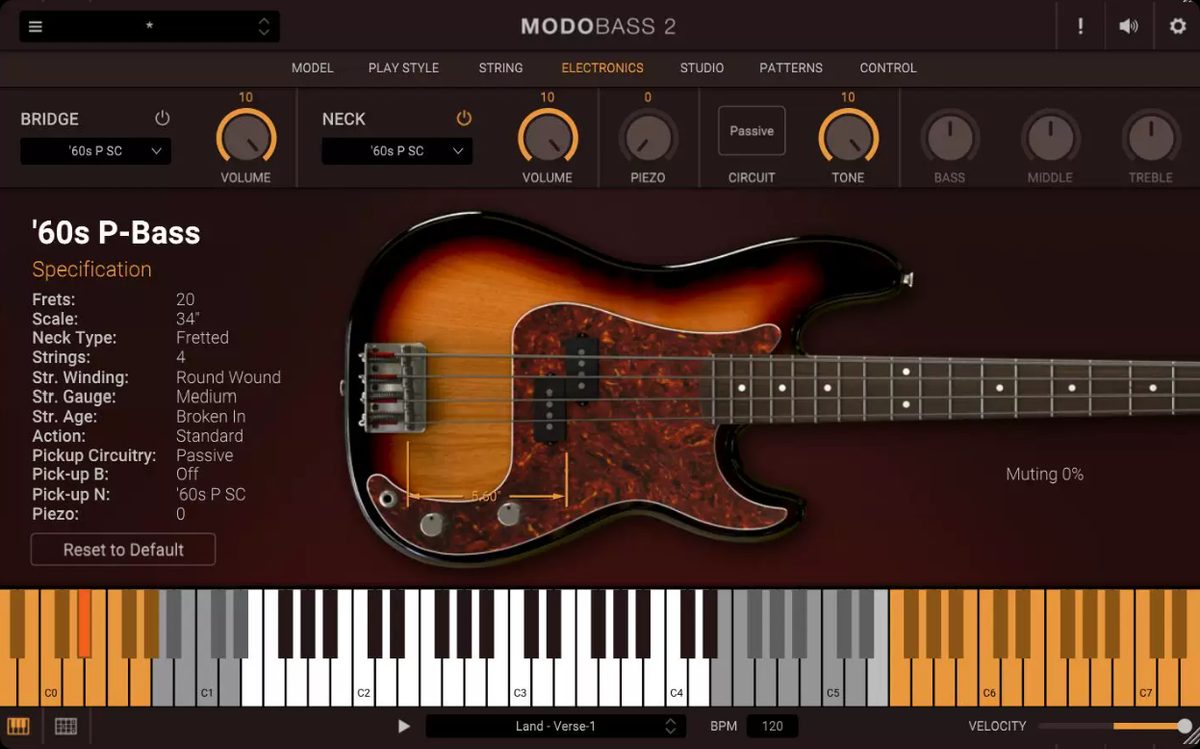Viewport: 1200px width, 749px height.
Task: Show the grid pads view icon
Action: tap(66, 726)
